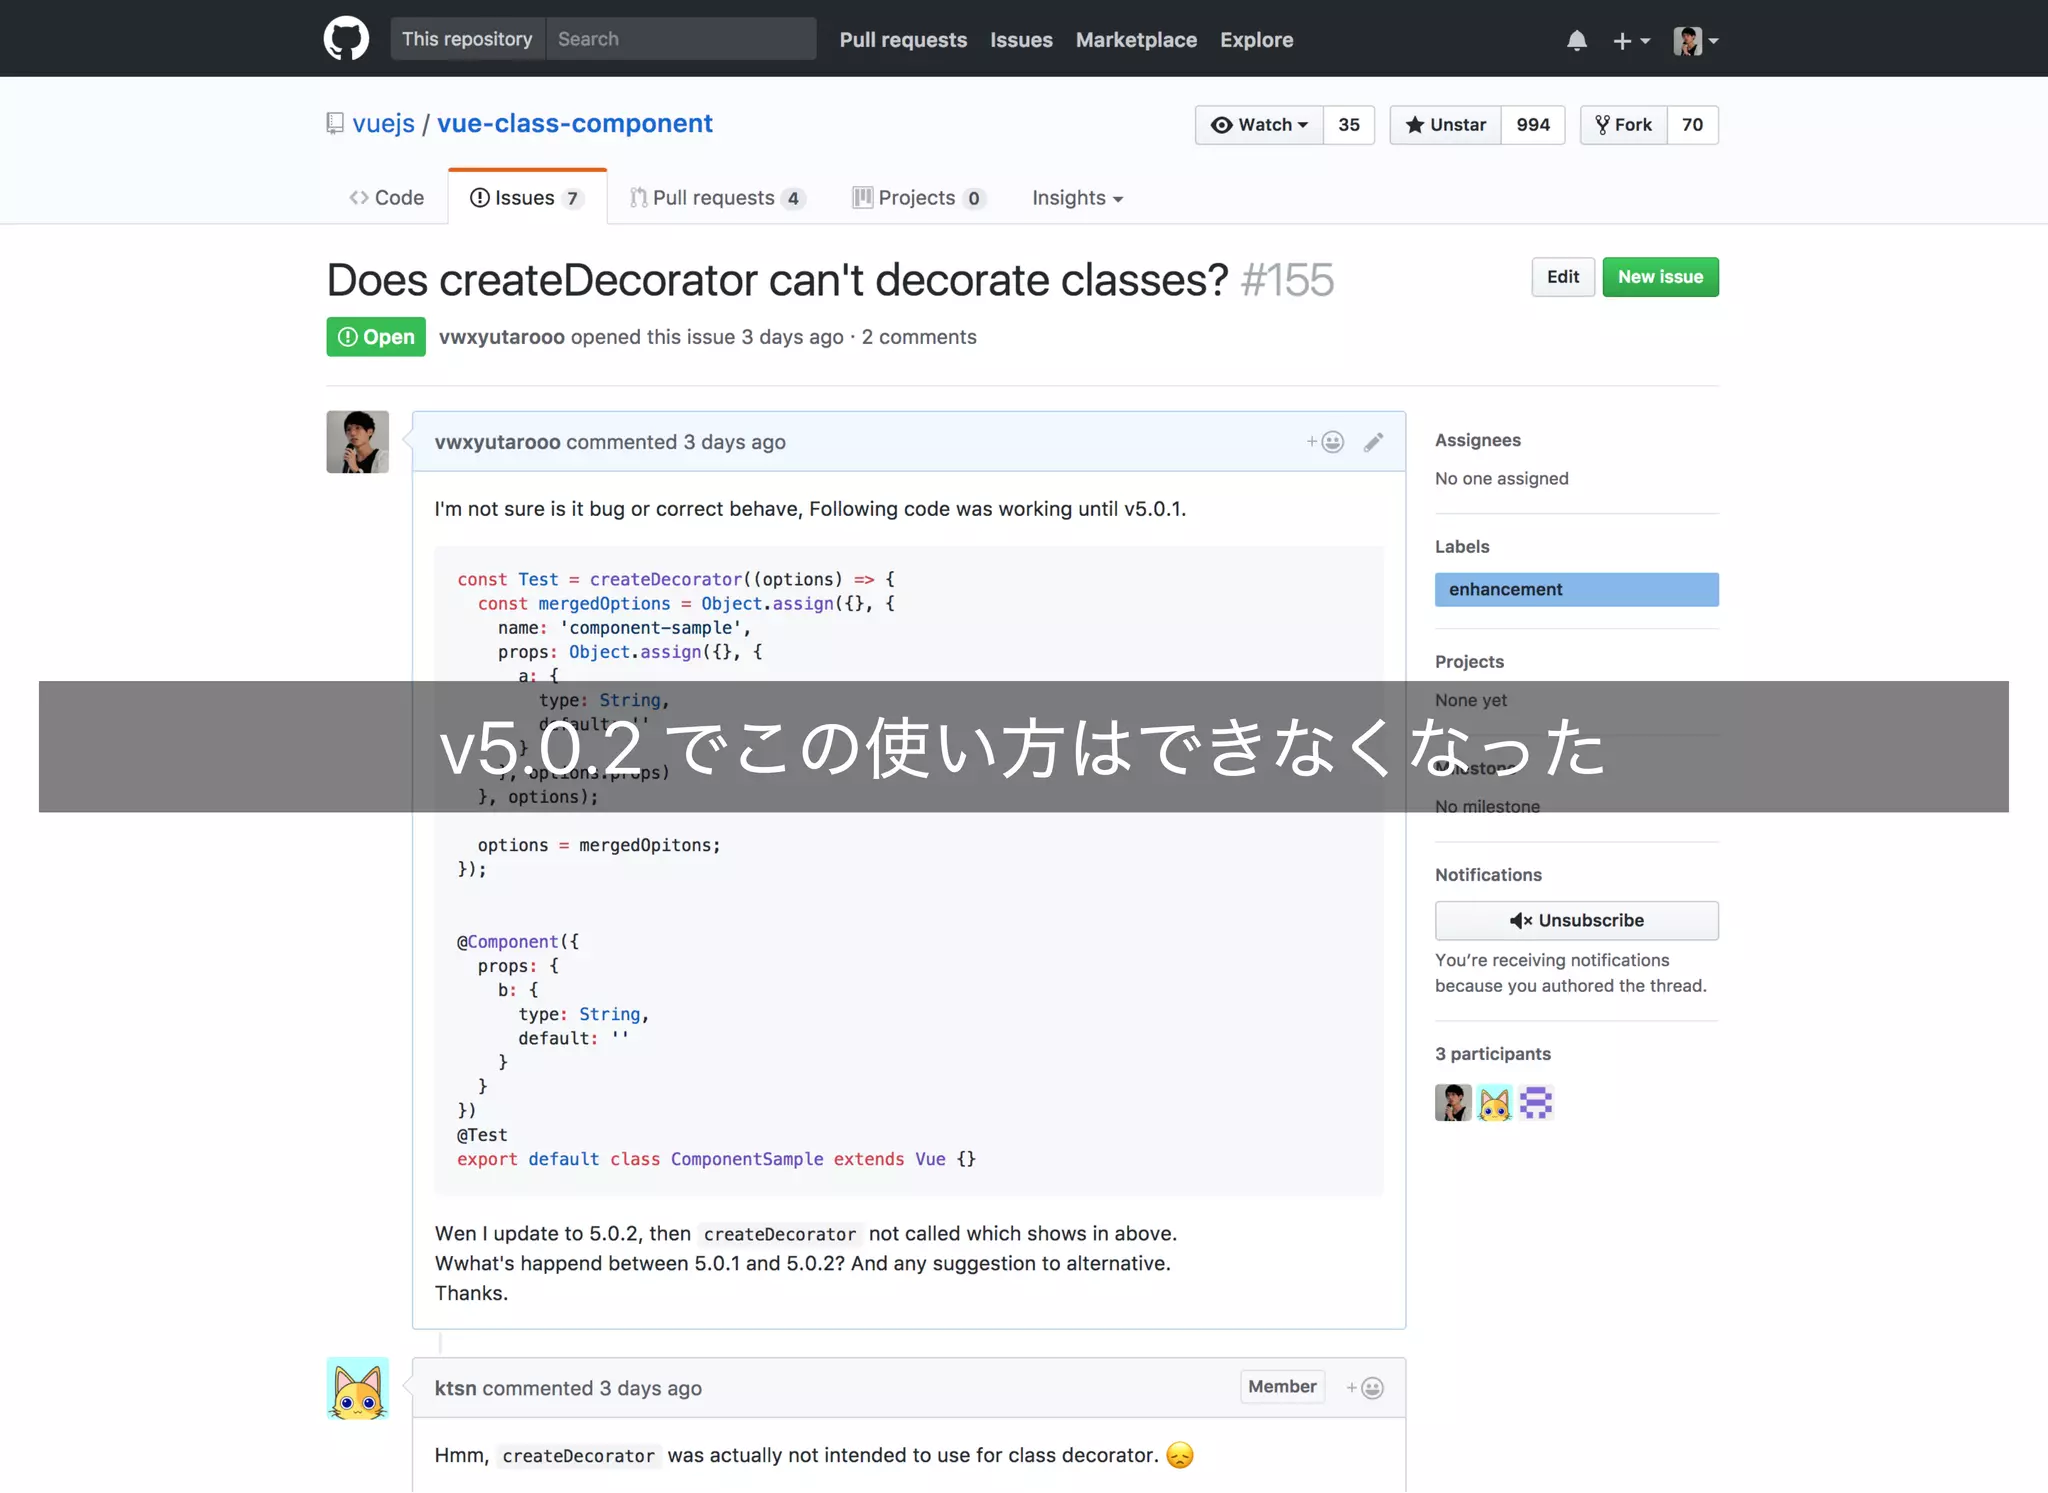Image resolution: width=2048 pixels, height=1493 pixels.
Task: Add a reaction to ktsn's comment
Action: (x=1365, y=1388)
